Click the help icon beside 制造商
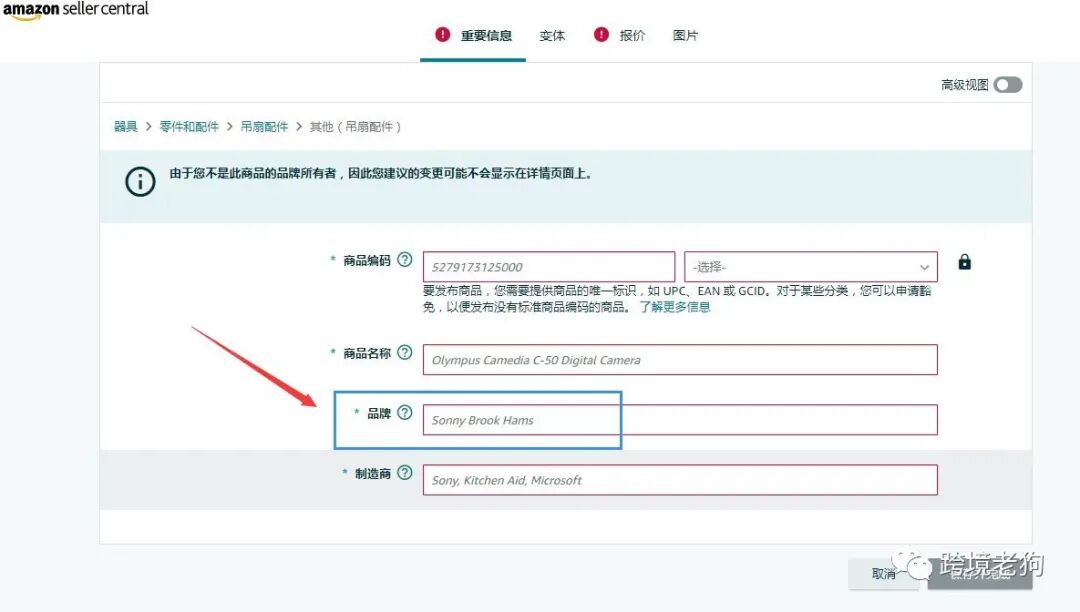 [404, 472]
